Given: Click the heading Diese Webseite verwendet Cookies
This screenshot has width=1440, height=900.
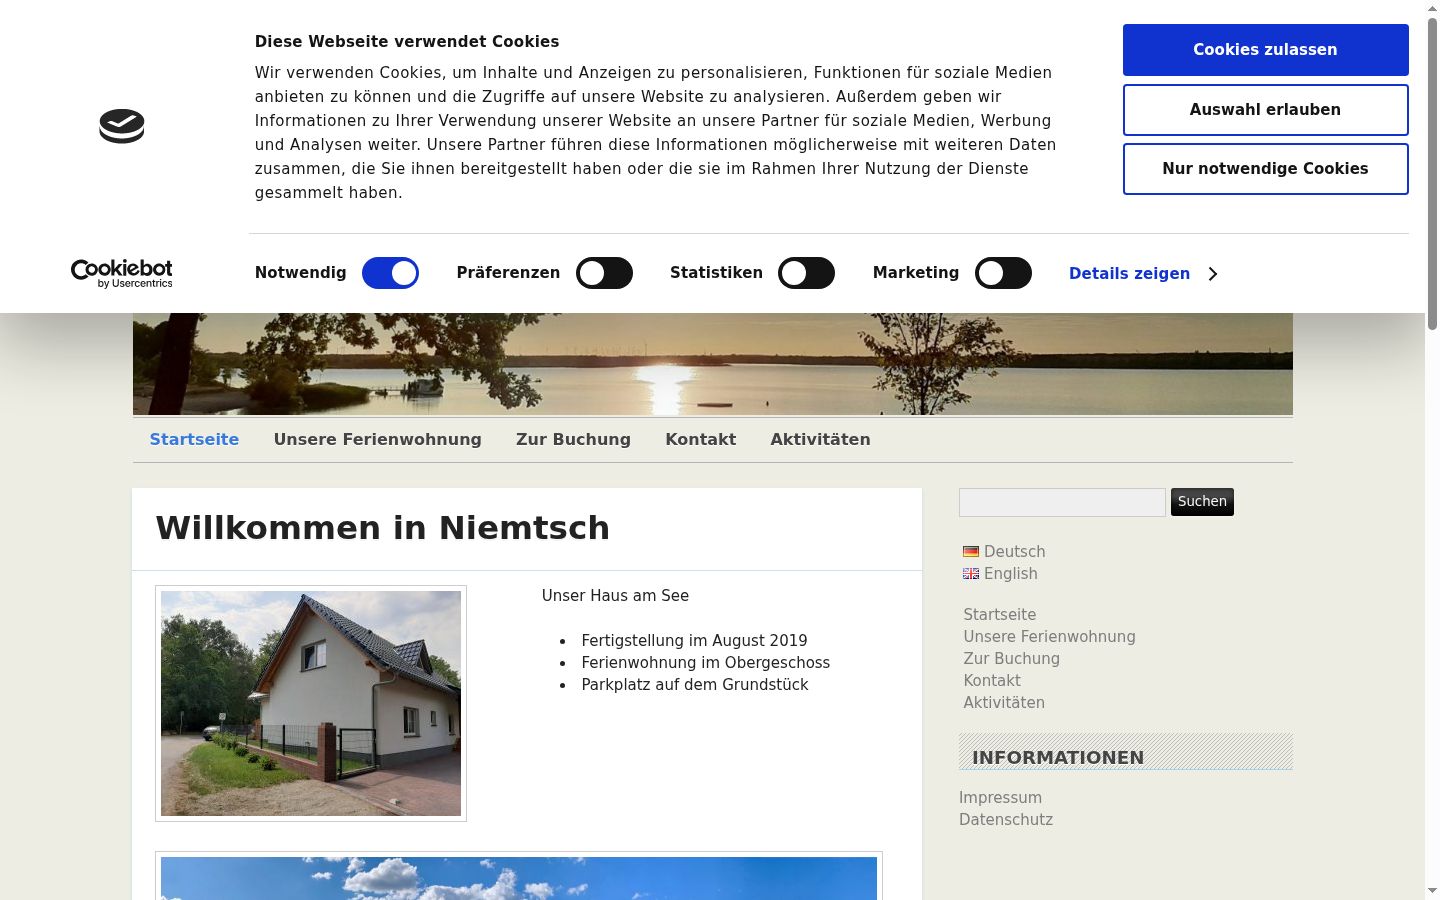Looking at the screenshot, I should pos(407,41).
